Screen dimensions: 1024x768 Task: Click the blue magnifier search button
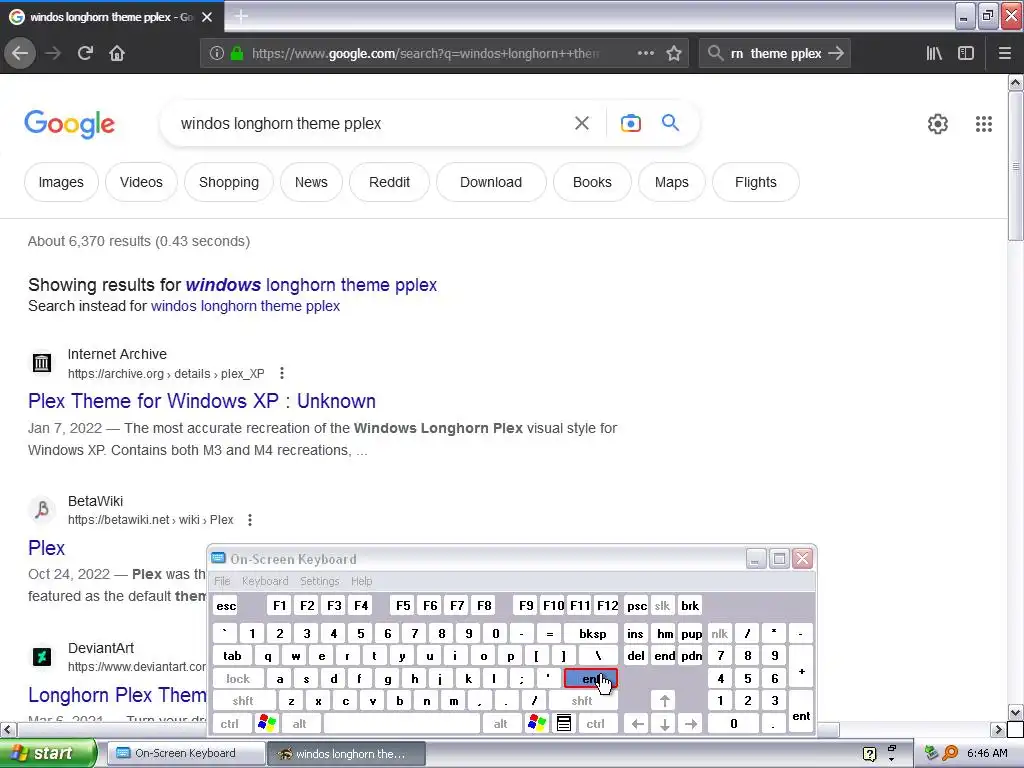click(670, 122)
